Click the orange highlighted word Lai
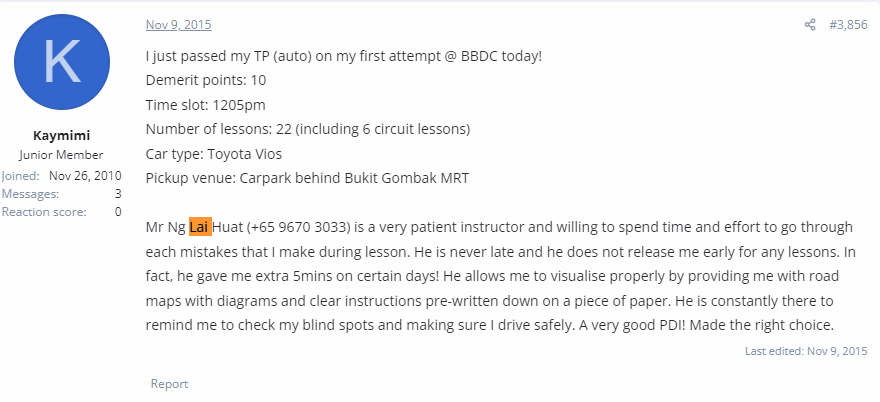 (200, 227)
